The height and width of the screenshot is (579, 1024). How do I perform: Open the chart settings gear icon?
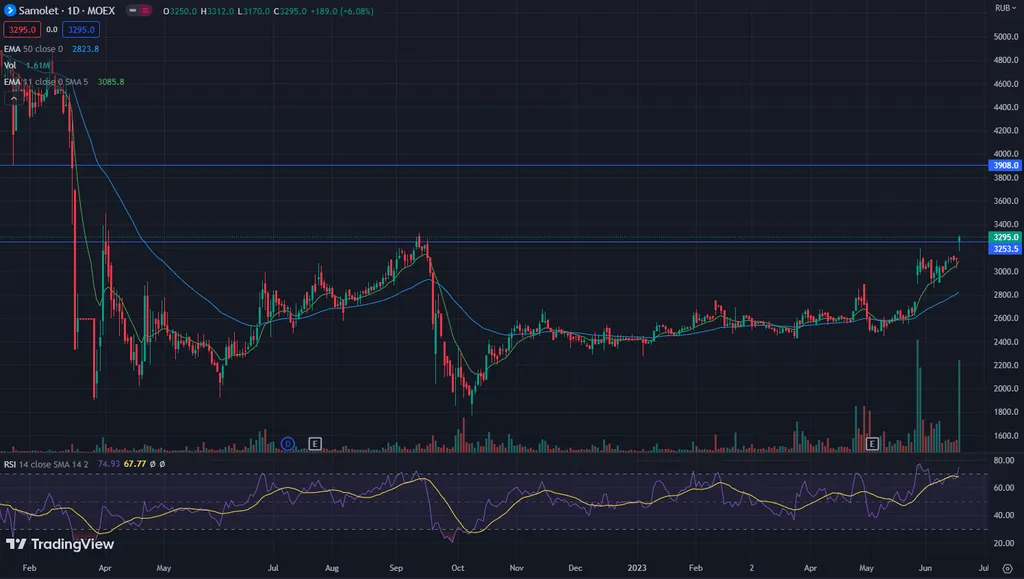pyautogui.click(x=1006, y=567)
